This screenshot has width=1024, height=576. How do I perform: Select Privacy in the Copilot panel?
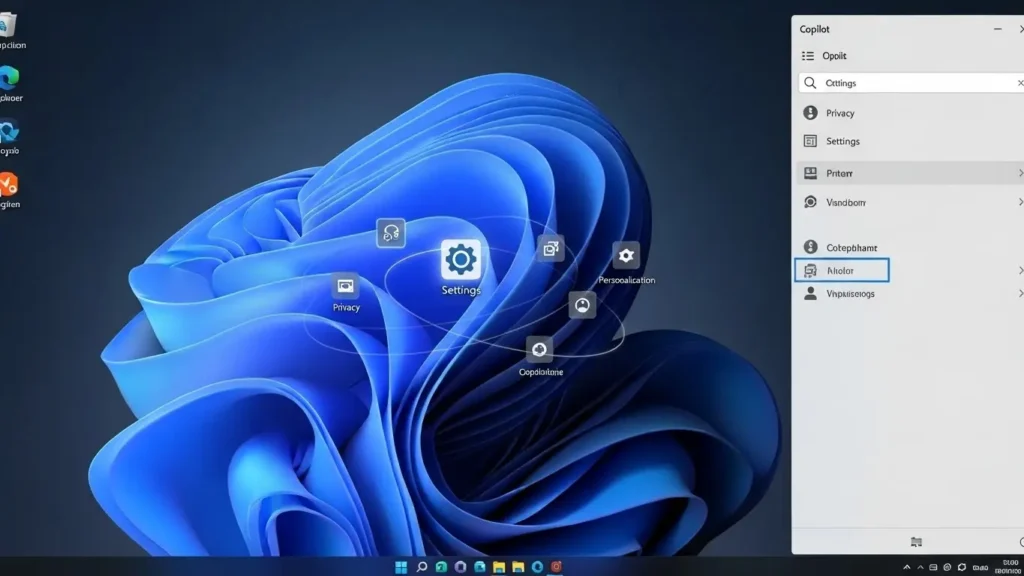click(840, 113)
